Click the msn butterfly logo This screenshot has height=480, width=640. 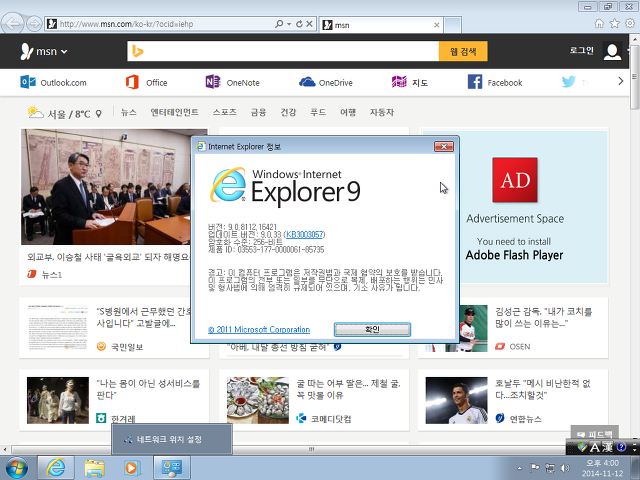(27, 51)
